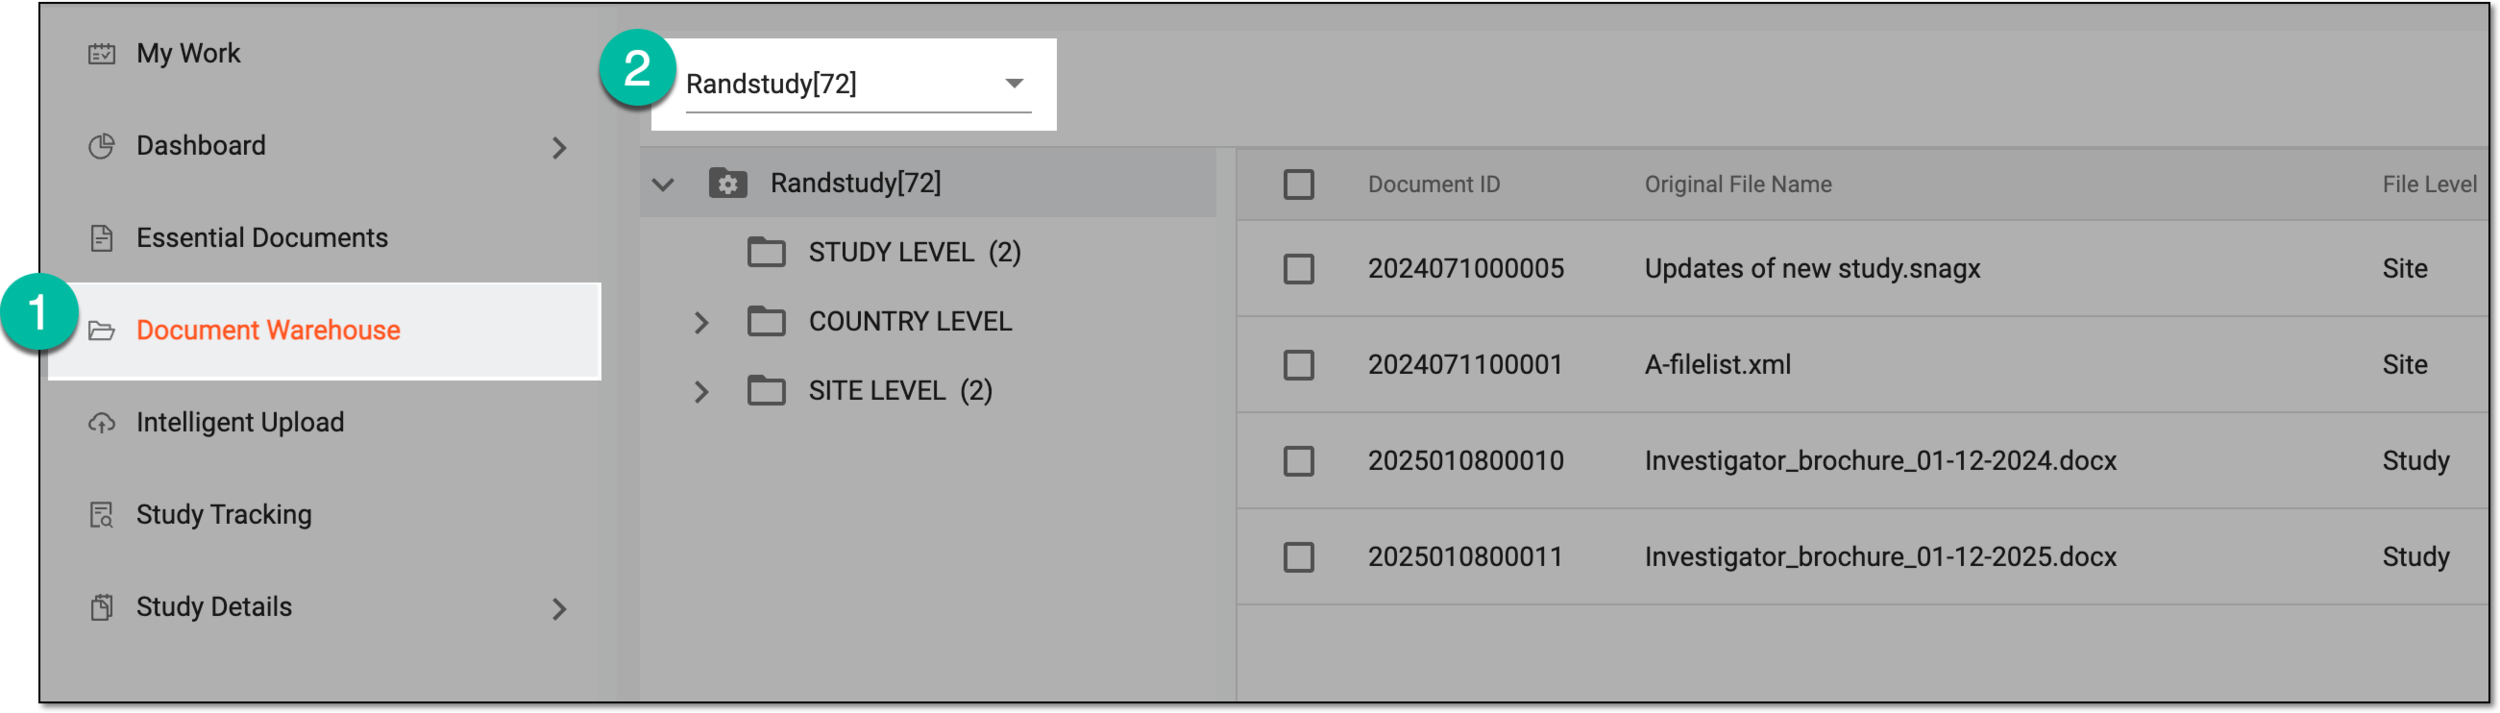Click file name Updates of new study.snagx
The width and height of the screenshot is (2500, 713).
tap(1812, 268)
